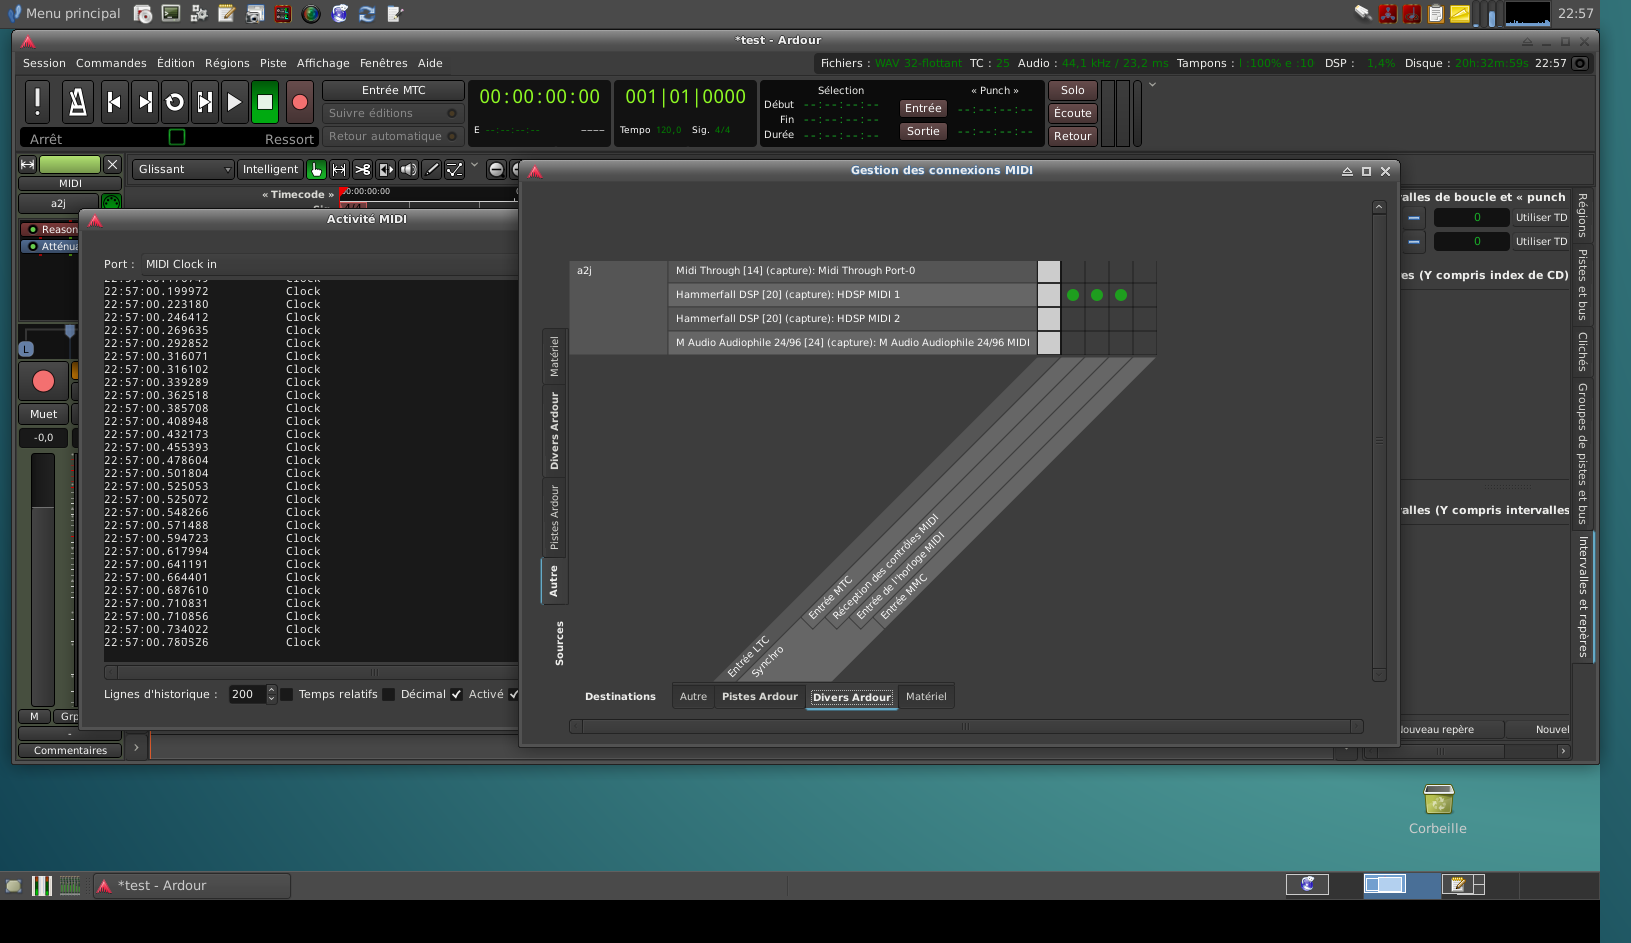The height and width of the screenshot is (943, 1631).
Task: Enable the Temps relatifs checkbox
Action: pos(287,695)
